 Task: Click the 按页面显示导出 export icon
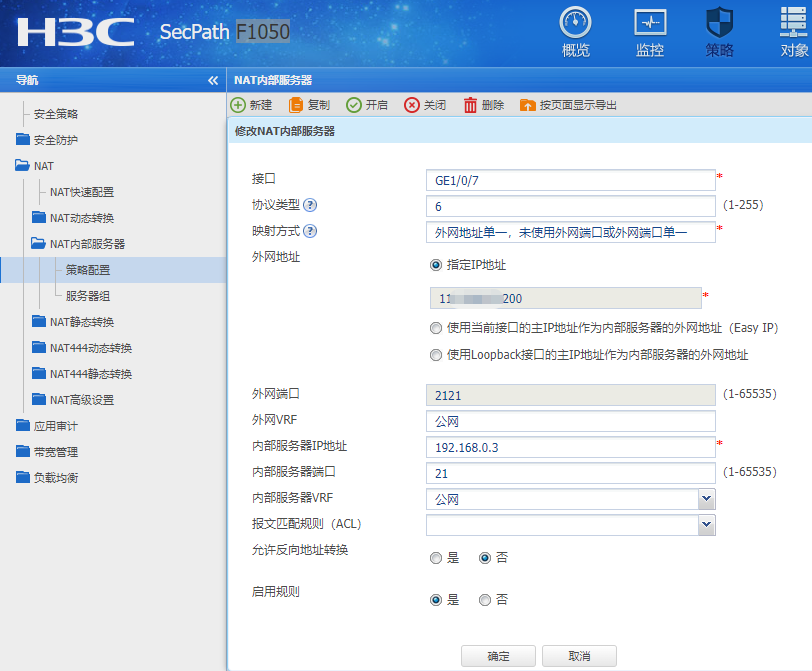click(528, 105)
